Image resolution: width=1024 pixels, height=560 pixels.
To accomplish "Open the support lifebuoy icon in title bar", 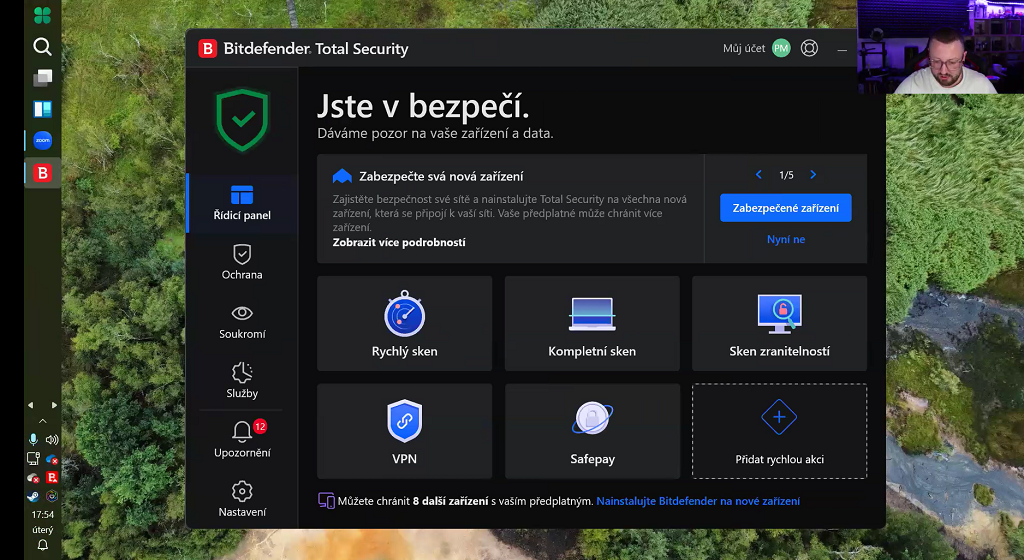I will point(809,48).
